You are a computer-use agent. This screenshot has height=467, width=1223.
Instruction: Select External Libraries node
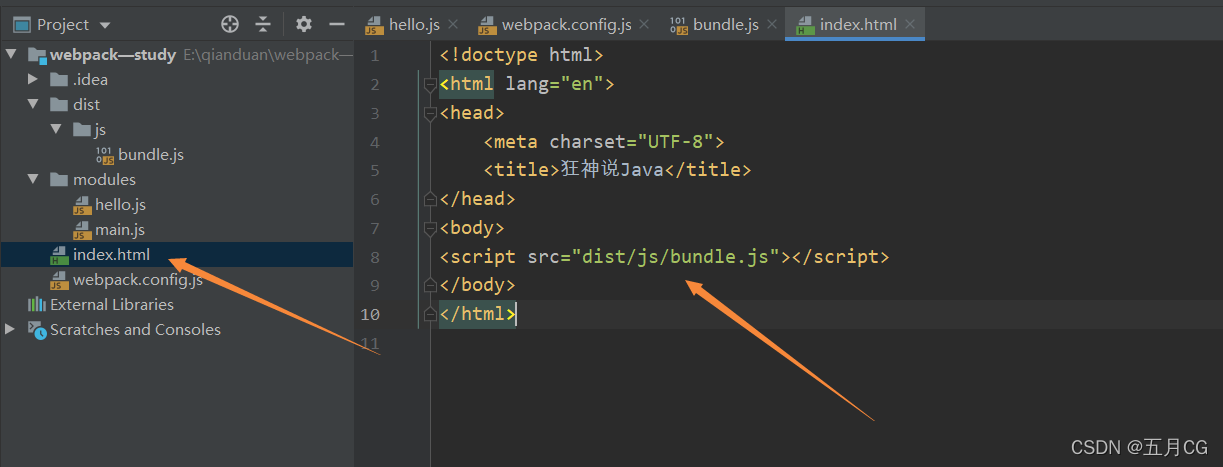pos(112,304)
